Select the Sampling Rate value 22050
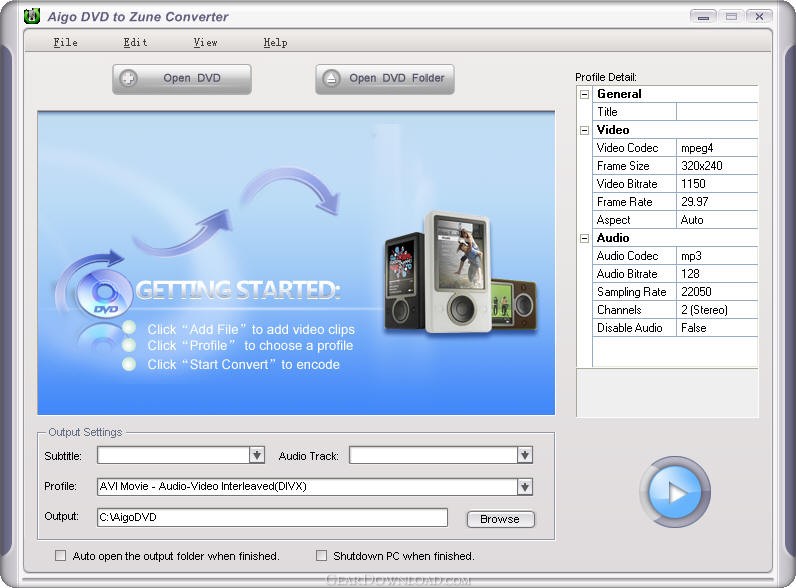This screenshot has height=588, width=796. click(717, 292)
